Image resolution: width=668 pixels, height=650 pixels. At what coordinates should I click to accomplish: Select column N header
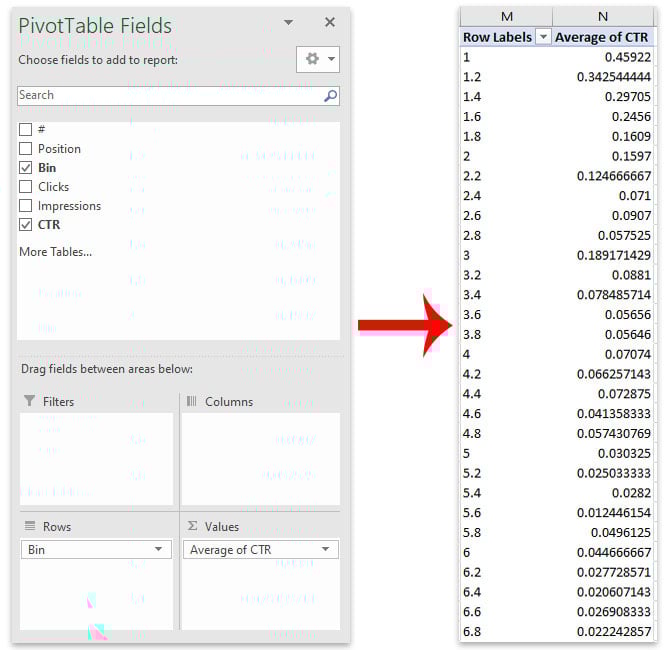point(602,17)
